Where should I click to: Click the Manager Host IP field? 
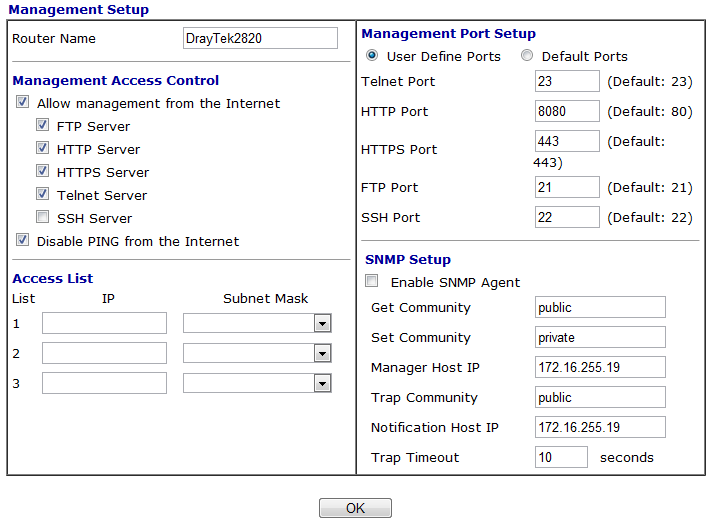coord(600,367)
